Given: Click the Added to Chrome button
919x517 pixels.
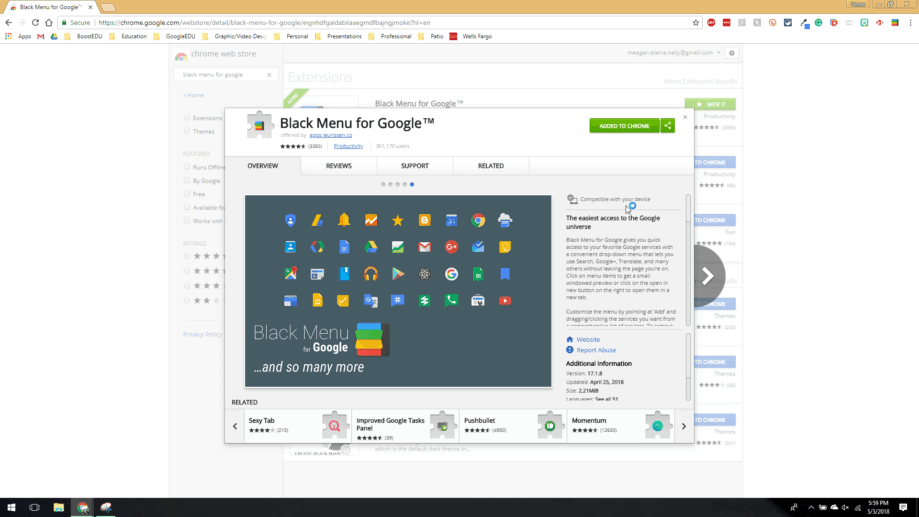Looking at the screenshot, I should pos(623,125).
